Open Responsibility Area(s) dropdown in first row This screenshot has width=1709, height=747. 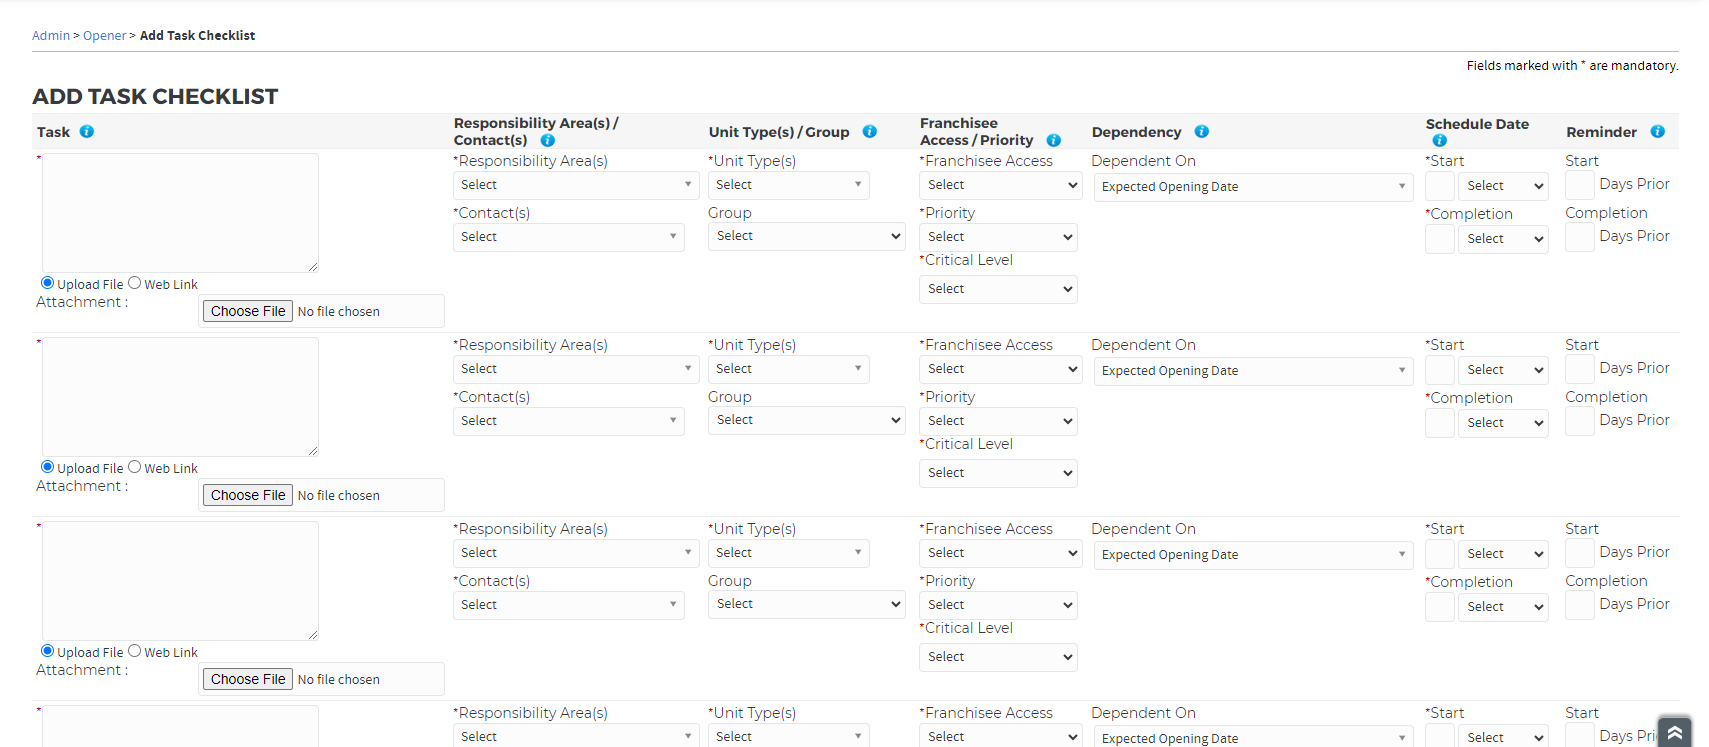click(x=576, y=185)
